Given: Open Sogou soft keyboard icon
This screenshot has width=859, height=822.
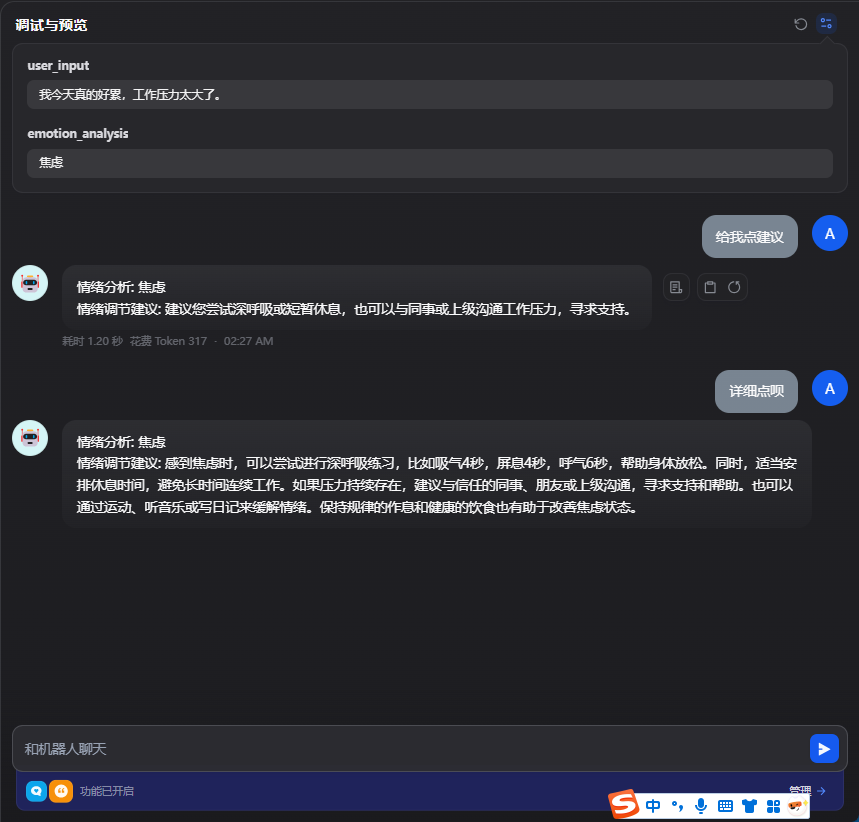Looking at the screenshot, I should coord(725,806).
